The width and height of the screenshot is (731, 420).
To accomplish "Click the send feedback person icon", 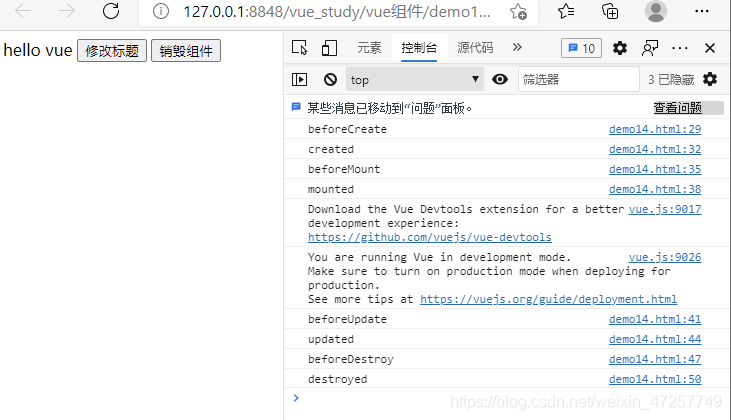I will coord(650,48).
